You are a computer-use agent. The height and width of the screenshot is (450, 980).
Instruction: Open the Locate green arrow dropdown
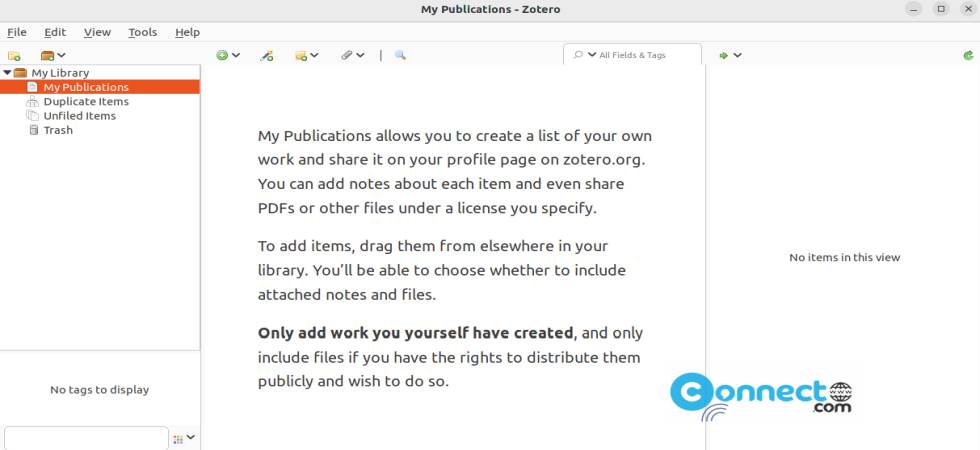tap(730, 55)
